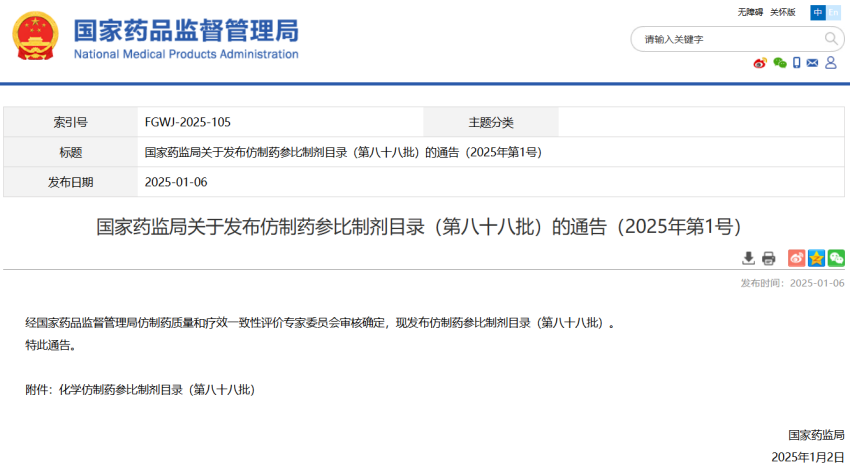
Task: Click the 主题分类 label cell
Action: click(x=491, y=122)
